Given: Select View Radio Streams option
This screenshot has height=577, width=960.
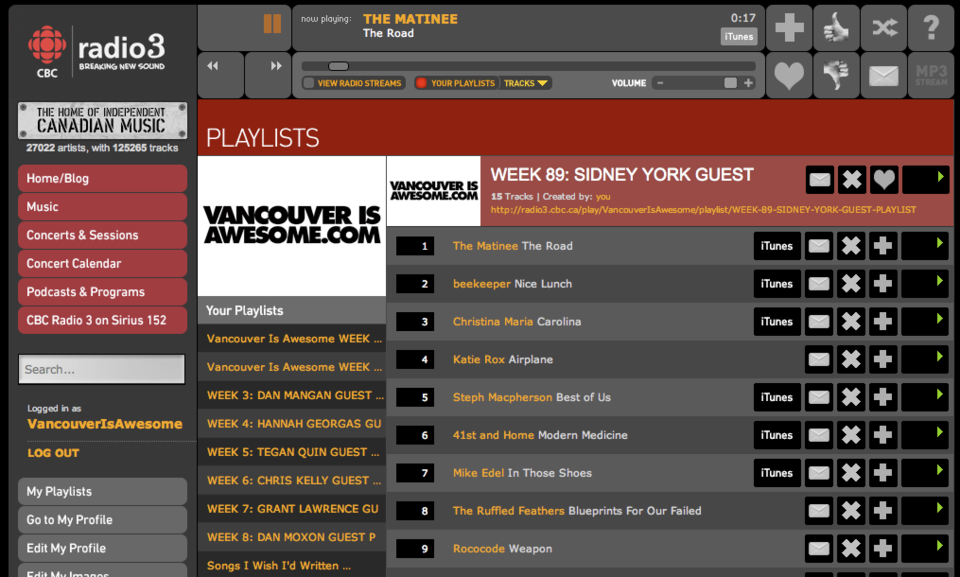Looking at the screenshot, I should pyautogui.click(x=353, y=83).
